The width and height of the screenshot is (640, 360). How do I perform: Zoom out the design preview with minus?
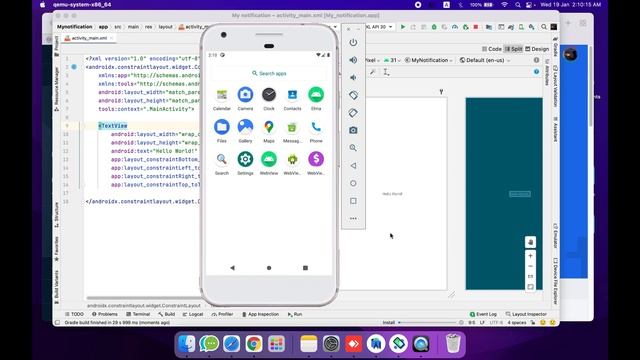coord(530,266)
